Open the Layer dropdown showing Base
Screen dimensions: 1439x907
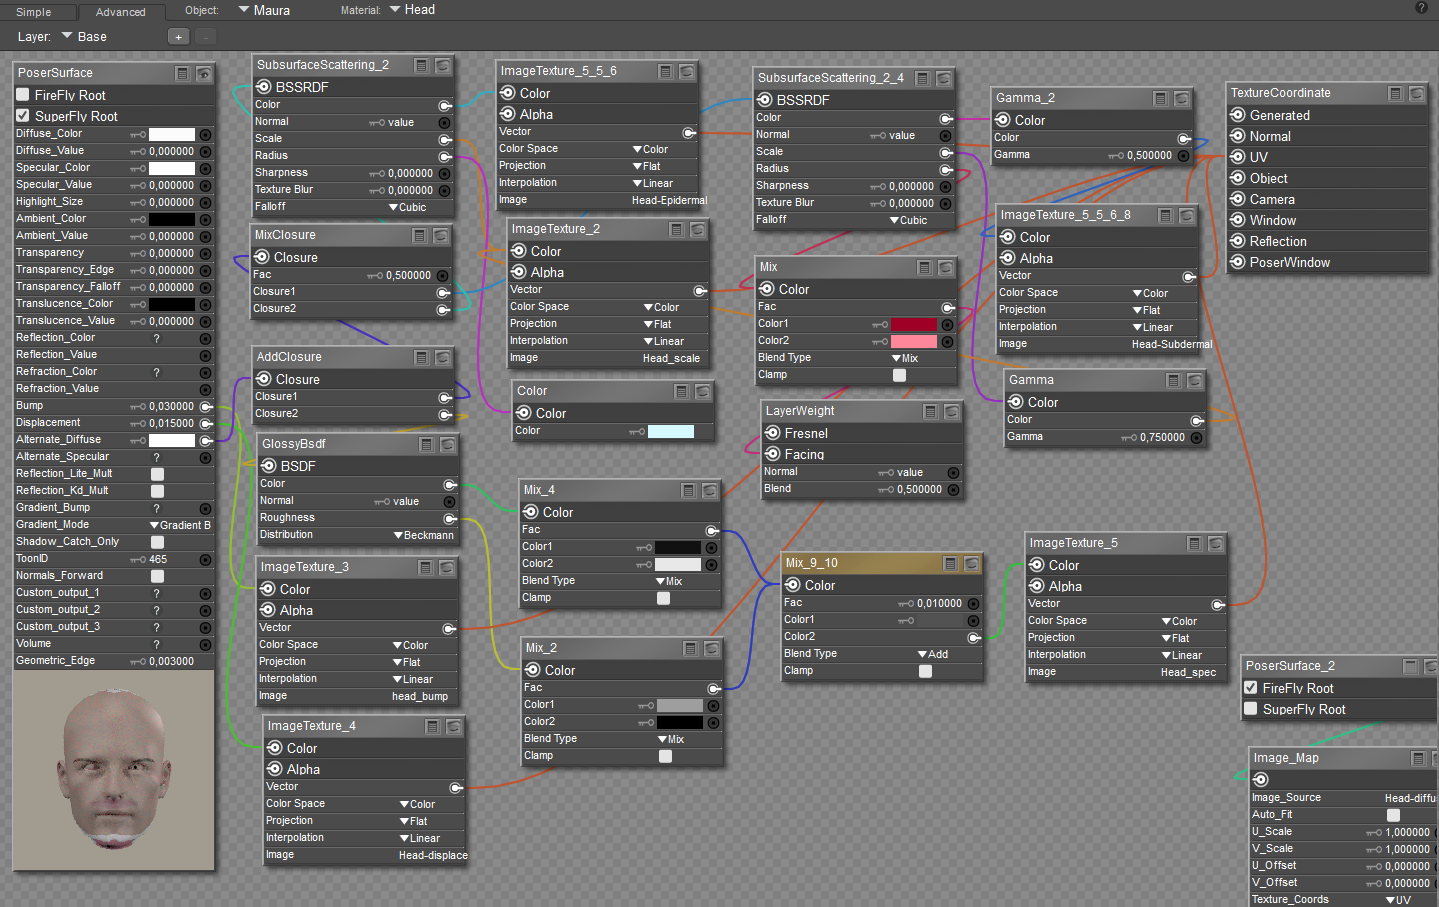(x=84, y=37)
